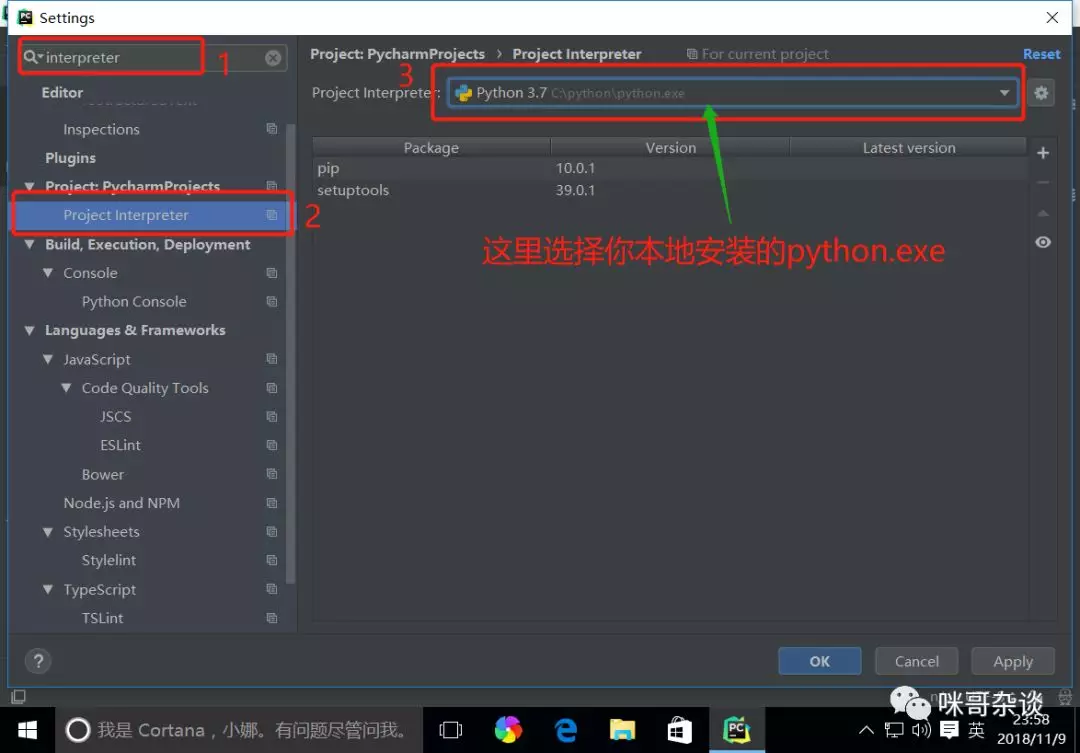The image size is (1080, 753).
Task: Collapse the Console tree node
Action: [48, 273]
